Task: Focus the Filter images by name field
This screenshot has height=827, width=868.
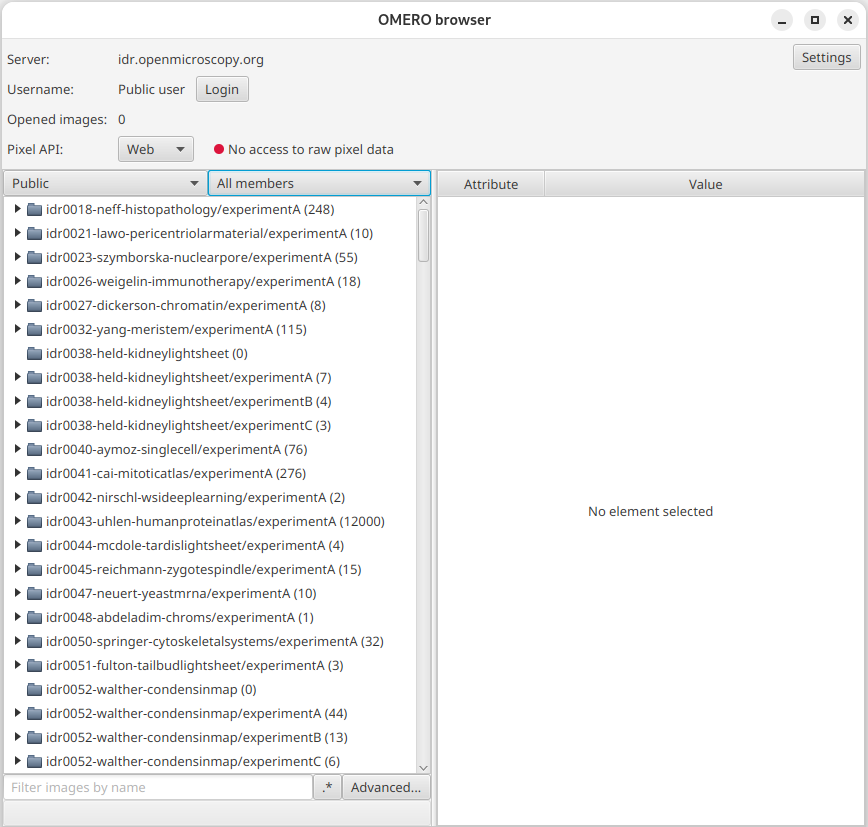Action: coord(158,787)
